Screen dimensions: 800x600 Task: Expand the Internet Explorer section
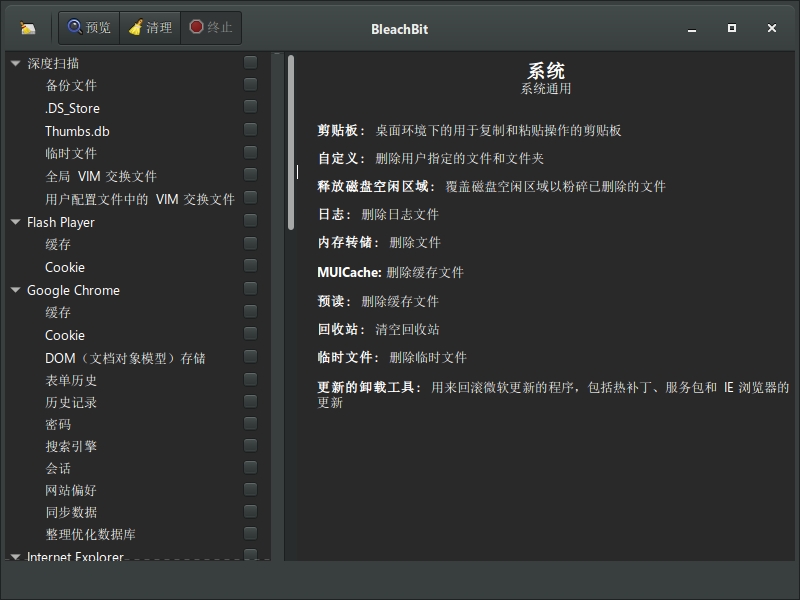coord(13,557)
